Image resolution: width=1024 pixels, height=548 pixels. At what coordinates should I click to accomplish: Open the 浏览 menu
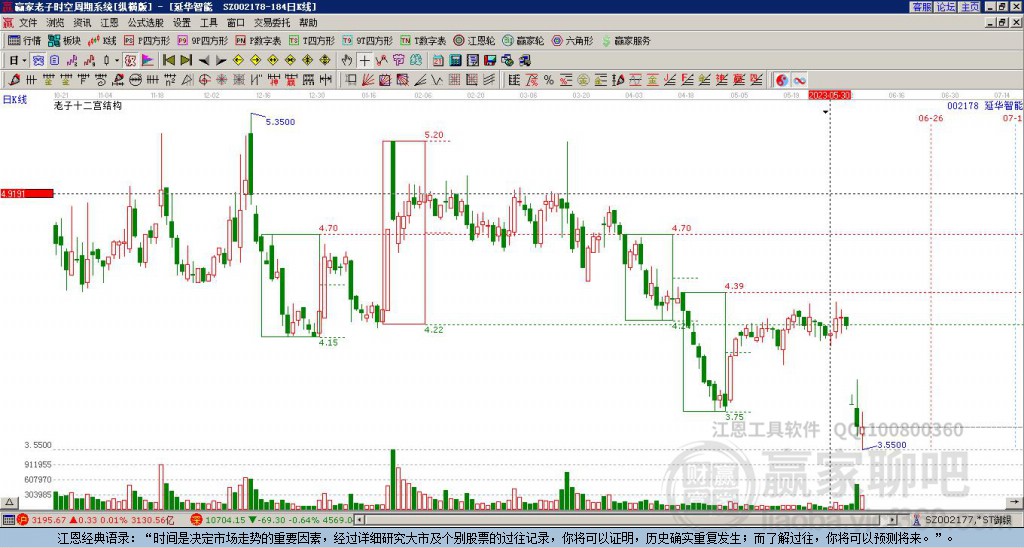point(55,23)
